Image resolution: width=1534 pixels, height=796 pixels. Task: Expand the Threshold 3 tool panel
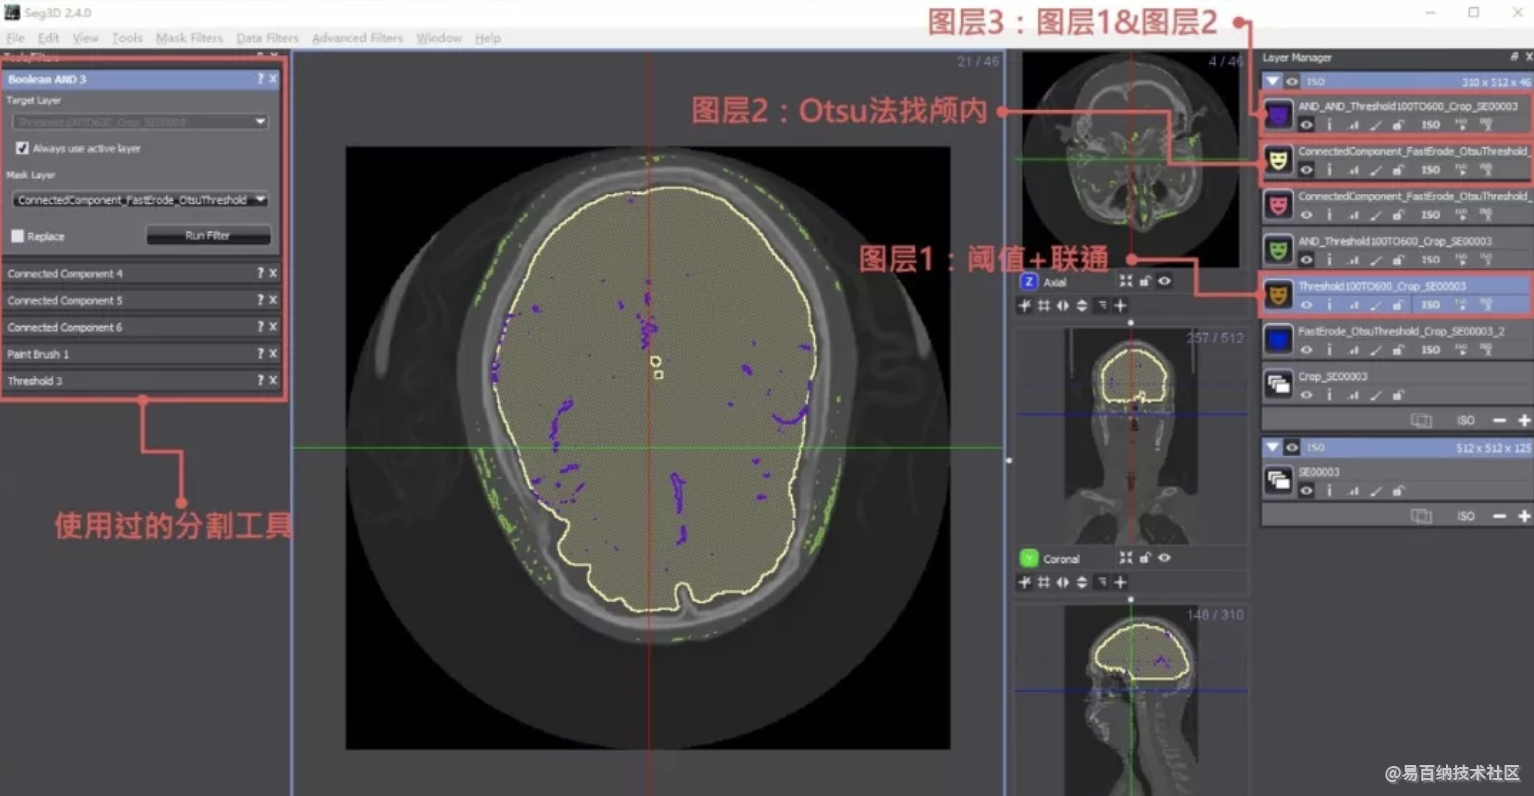coord(35,381)
